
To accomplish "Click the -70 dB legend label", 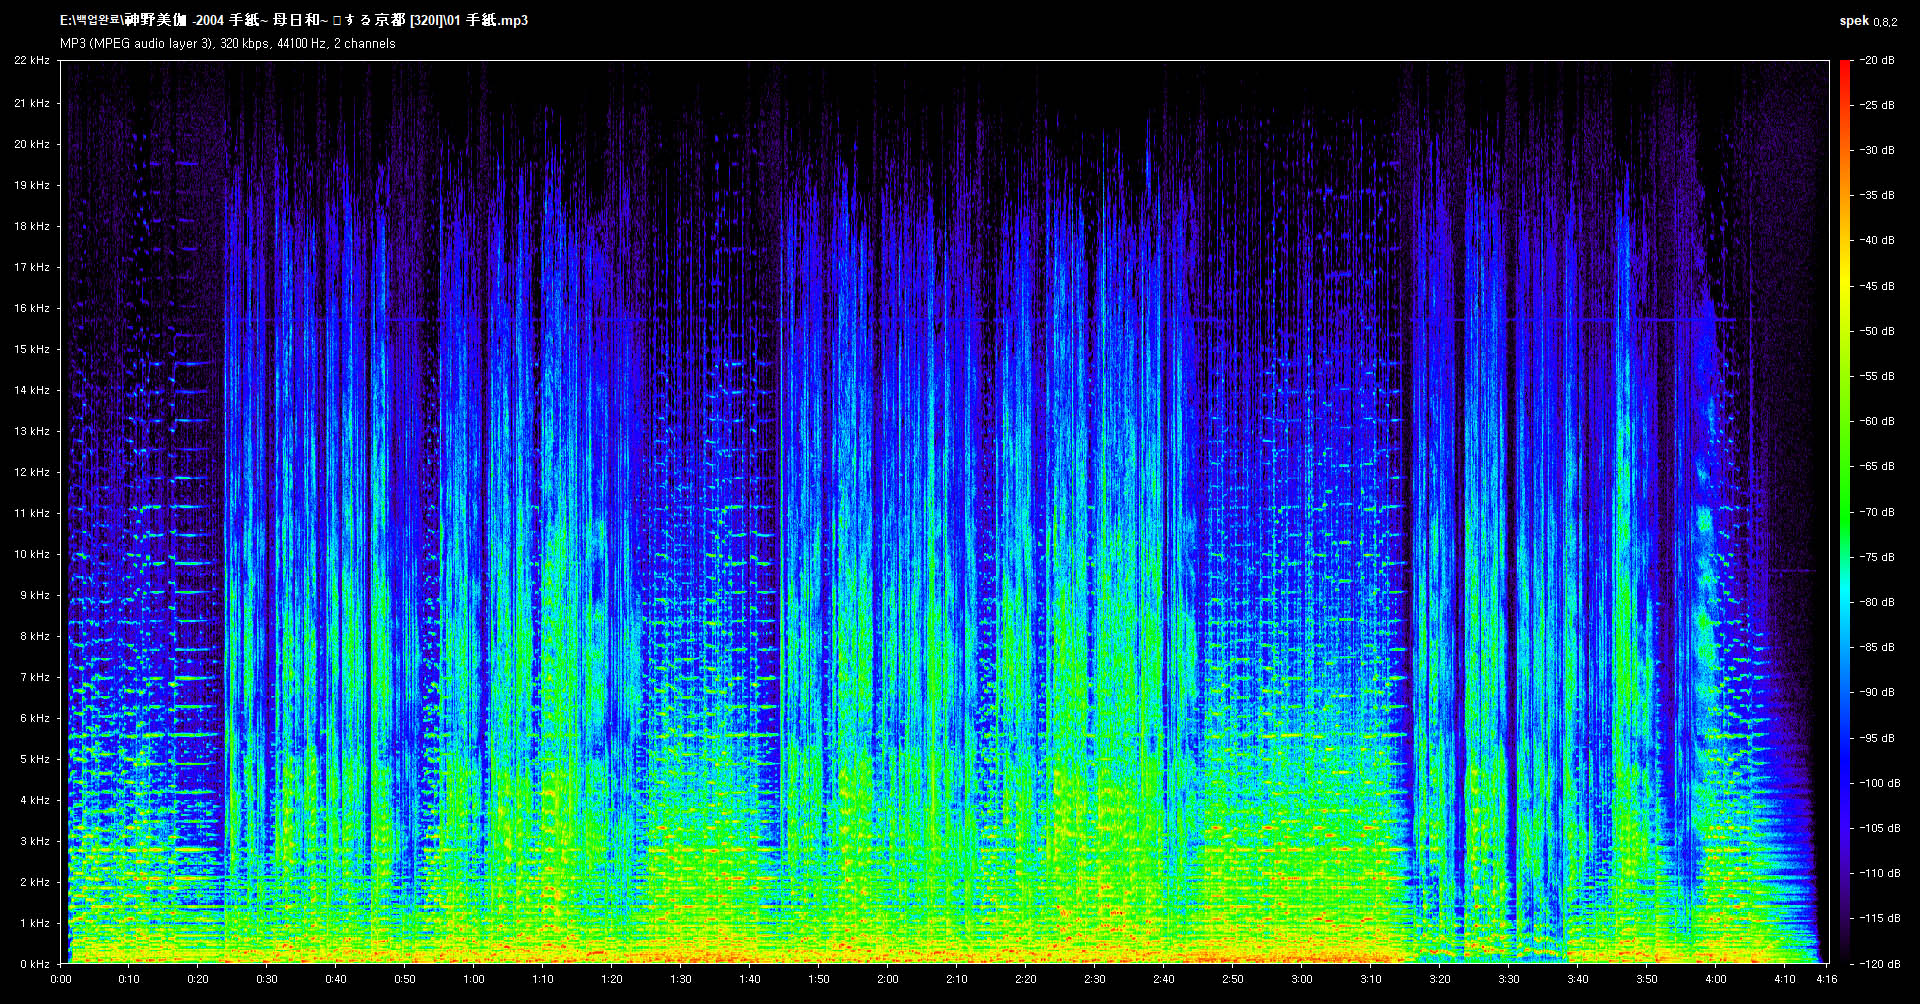I will (x=1877, y=512).
